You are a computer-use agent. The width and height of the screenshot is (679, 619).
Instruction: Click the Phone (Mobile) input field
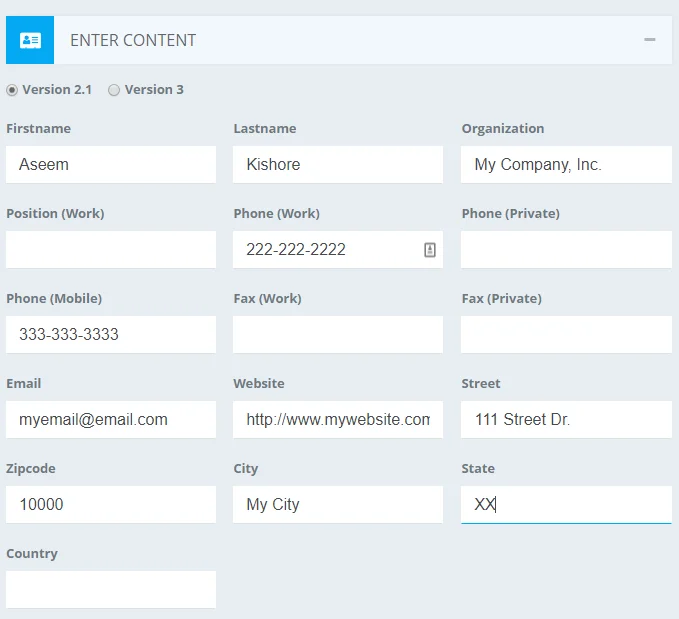[110, 335]
